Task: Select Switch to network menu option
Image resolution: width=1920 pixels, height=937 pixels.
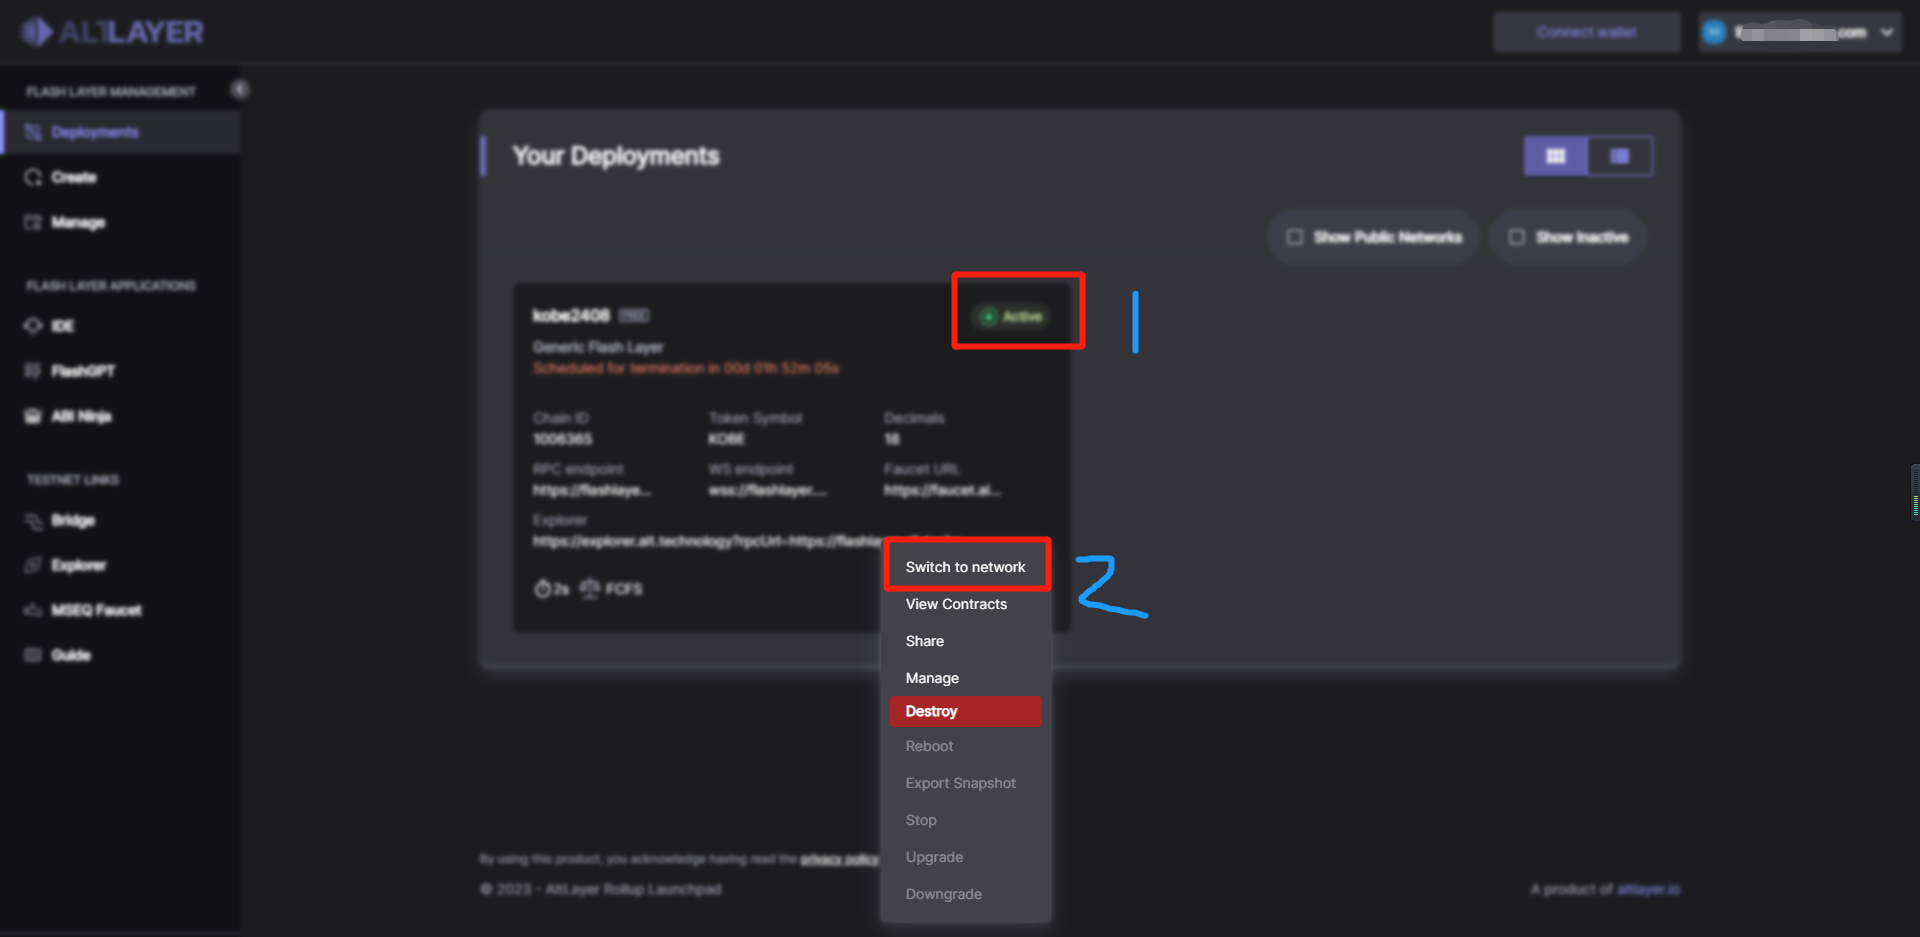Action: [965, 567]
